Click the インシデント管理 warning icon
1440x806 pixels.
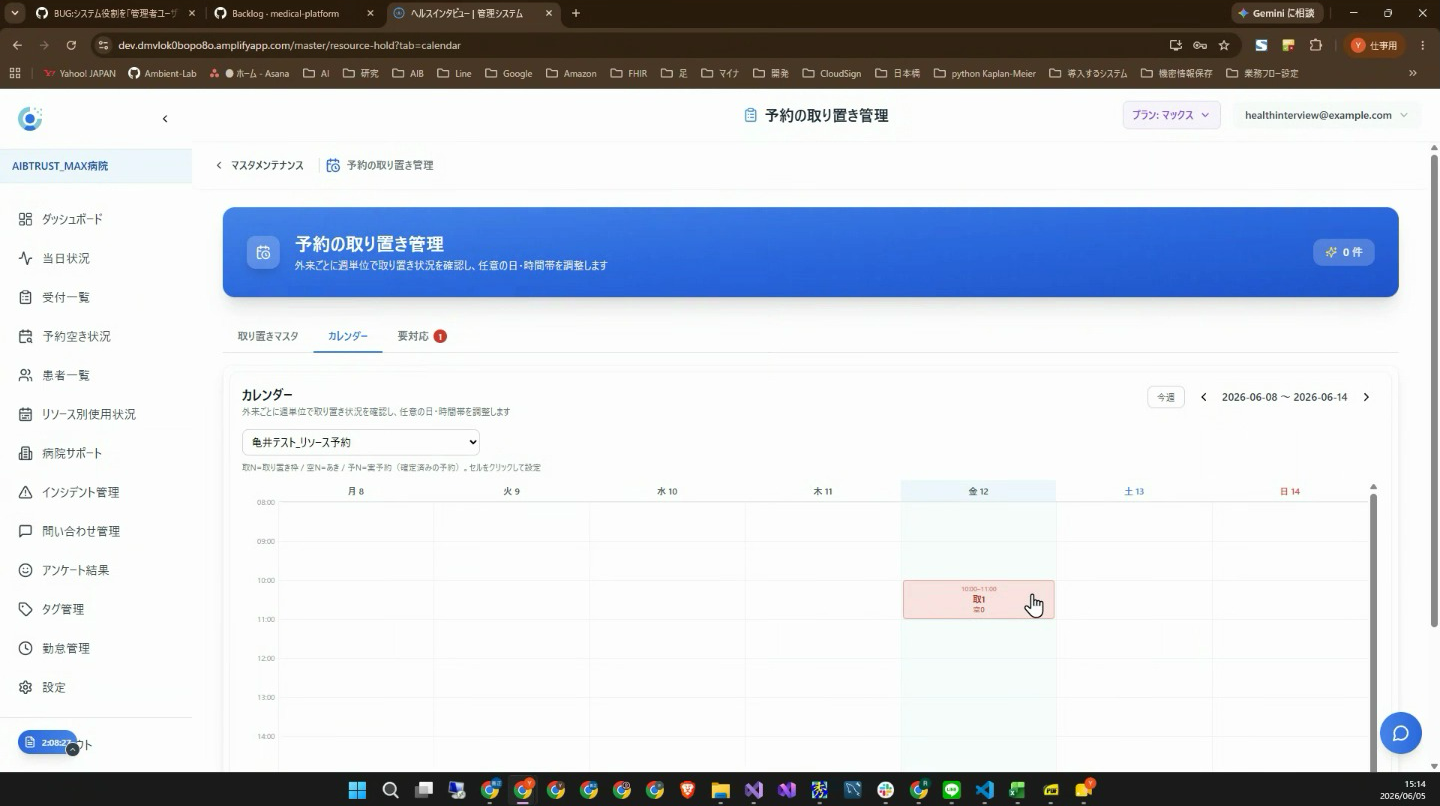[26, 492]
